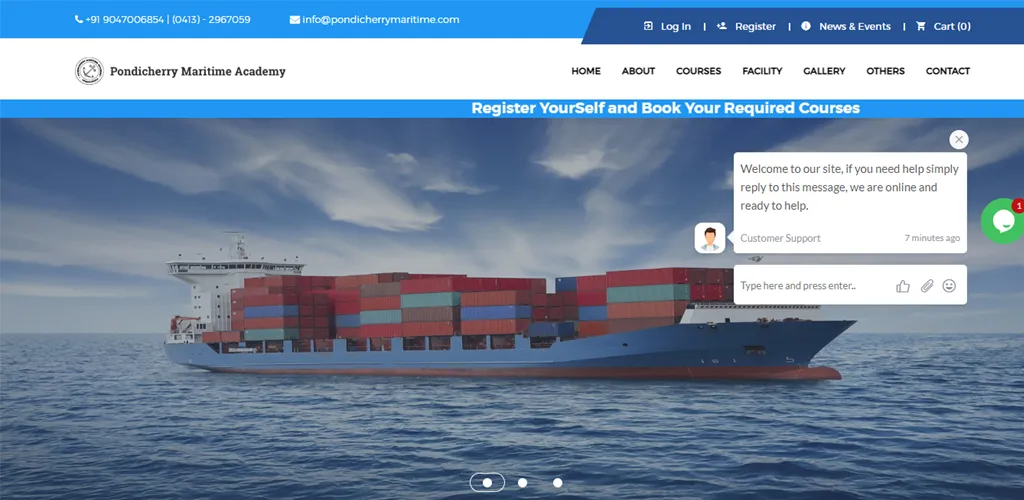Click the News & Events info icon
The height and width of the screenshot is (500, 1024).
pos(806,26)
